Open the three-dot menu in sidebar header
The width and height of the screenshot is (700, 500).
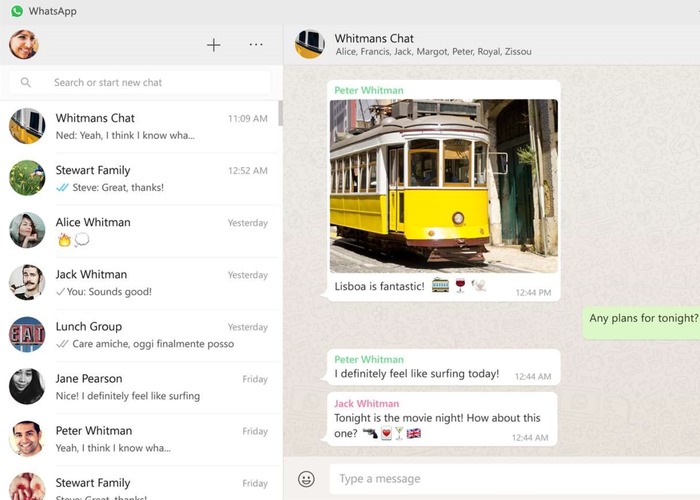256,45
